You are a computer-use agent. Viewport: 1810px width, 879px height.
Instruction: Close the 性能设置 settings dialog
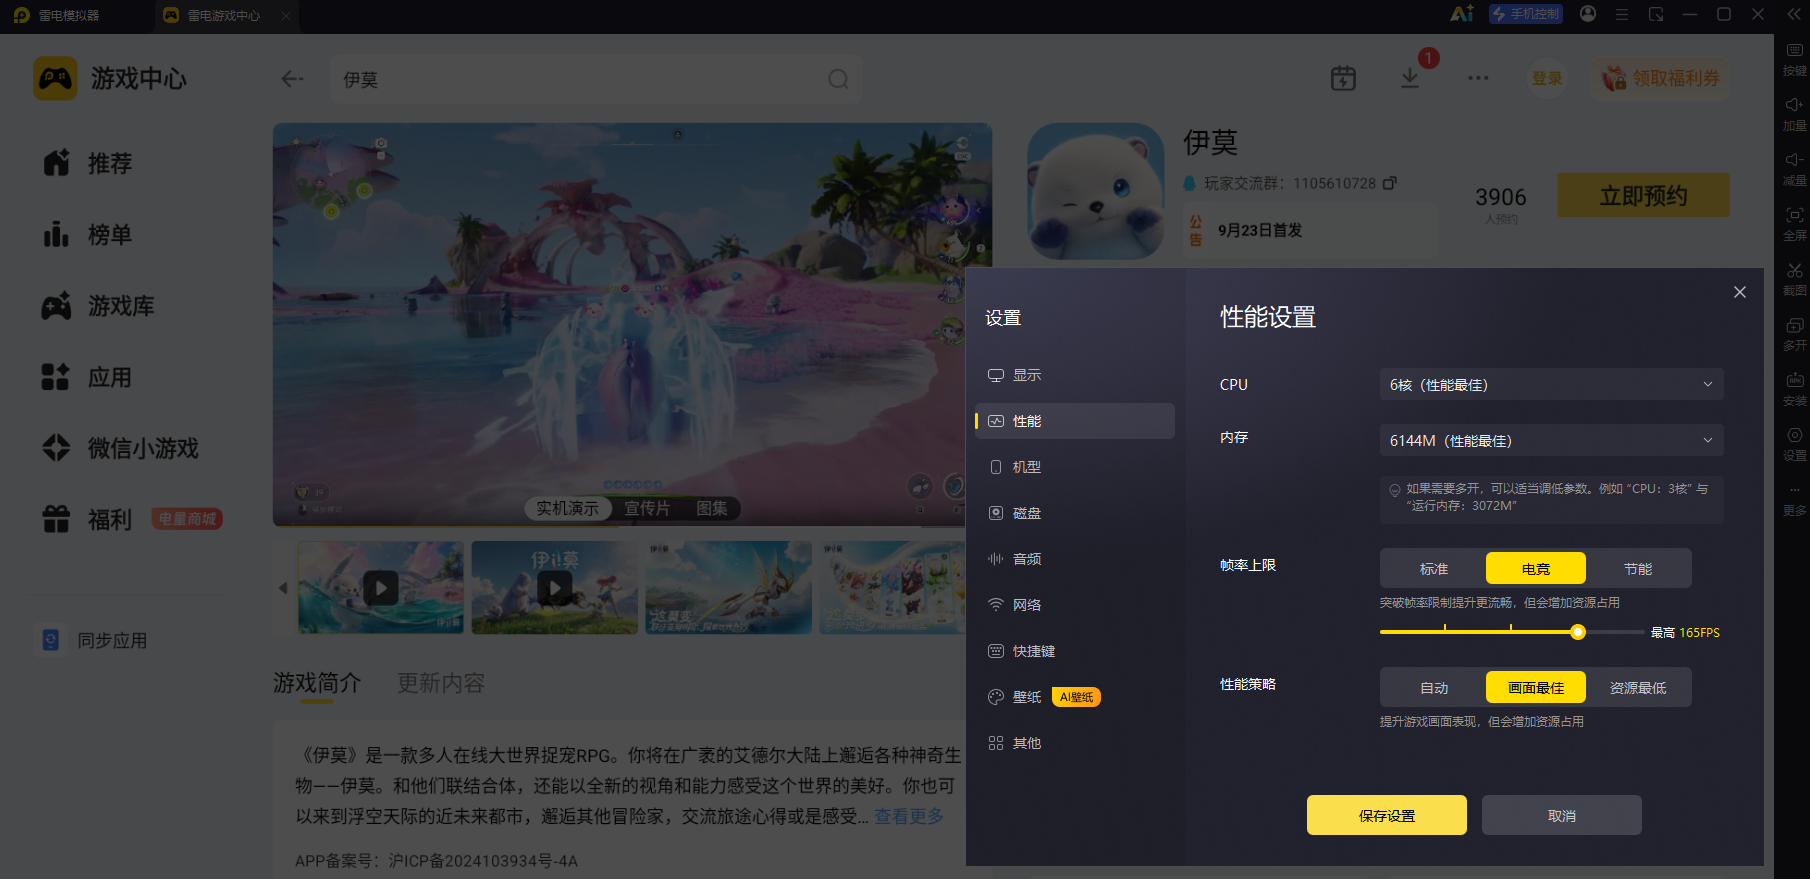tap(1740, 292)
